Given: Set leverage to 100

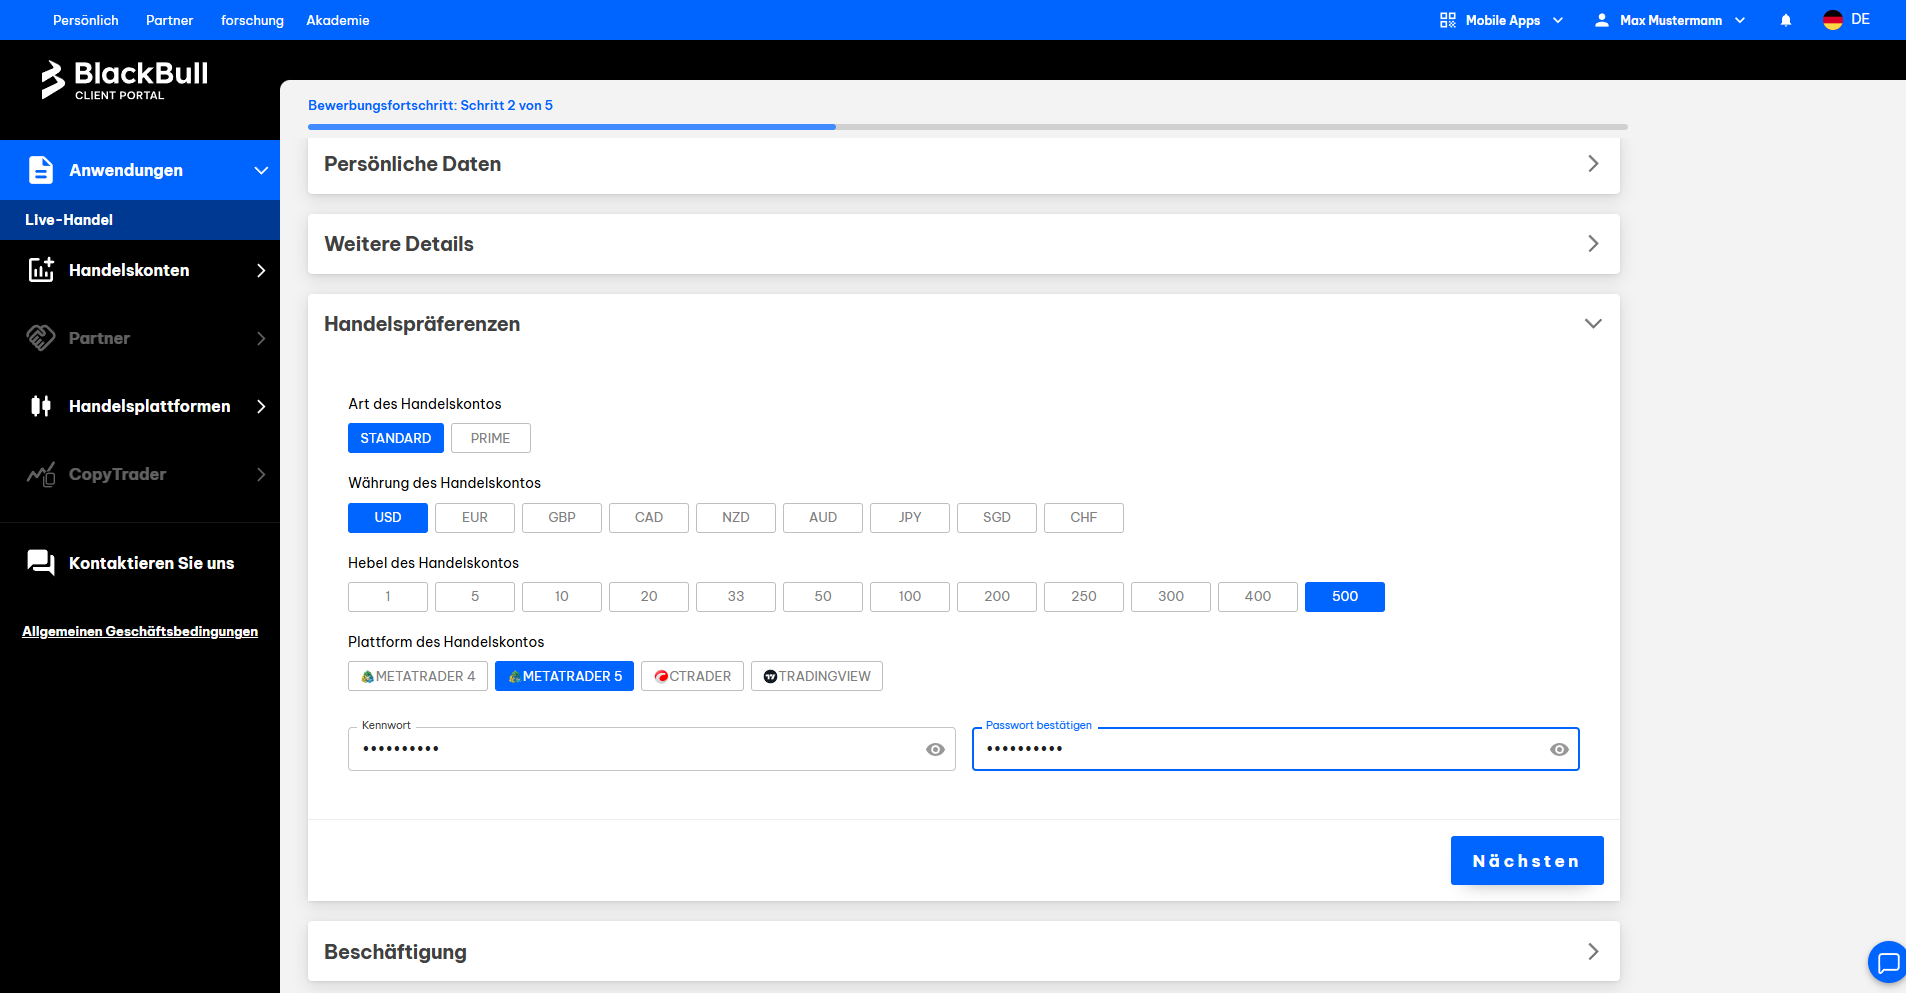Looking at the screenshot, I should [x=910, y=596].
